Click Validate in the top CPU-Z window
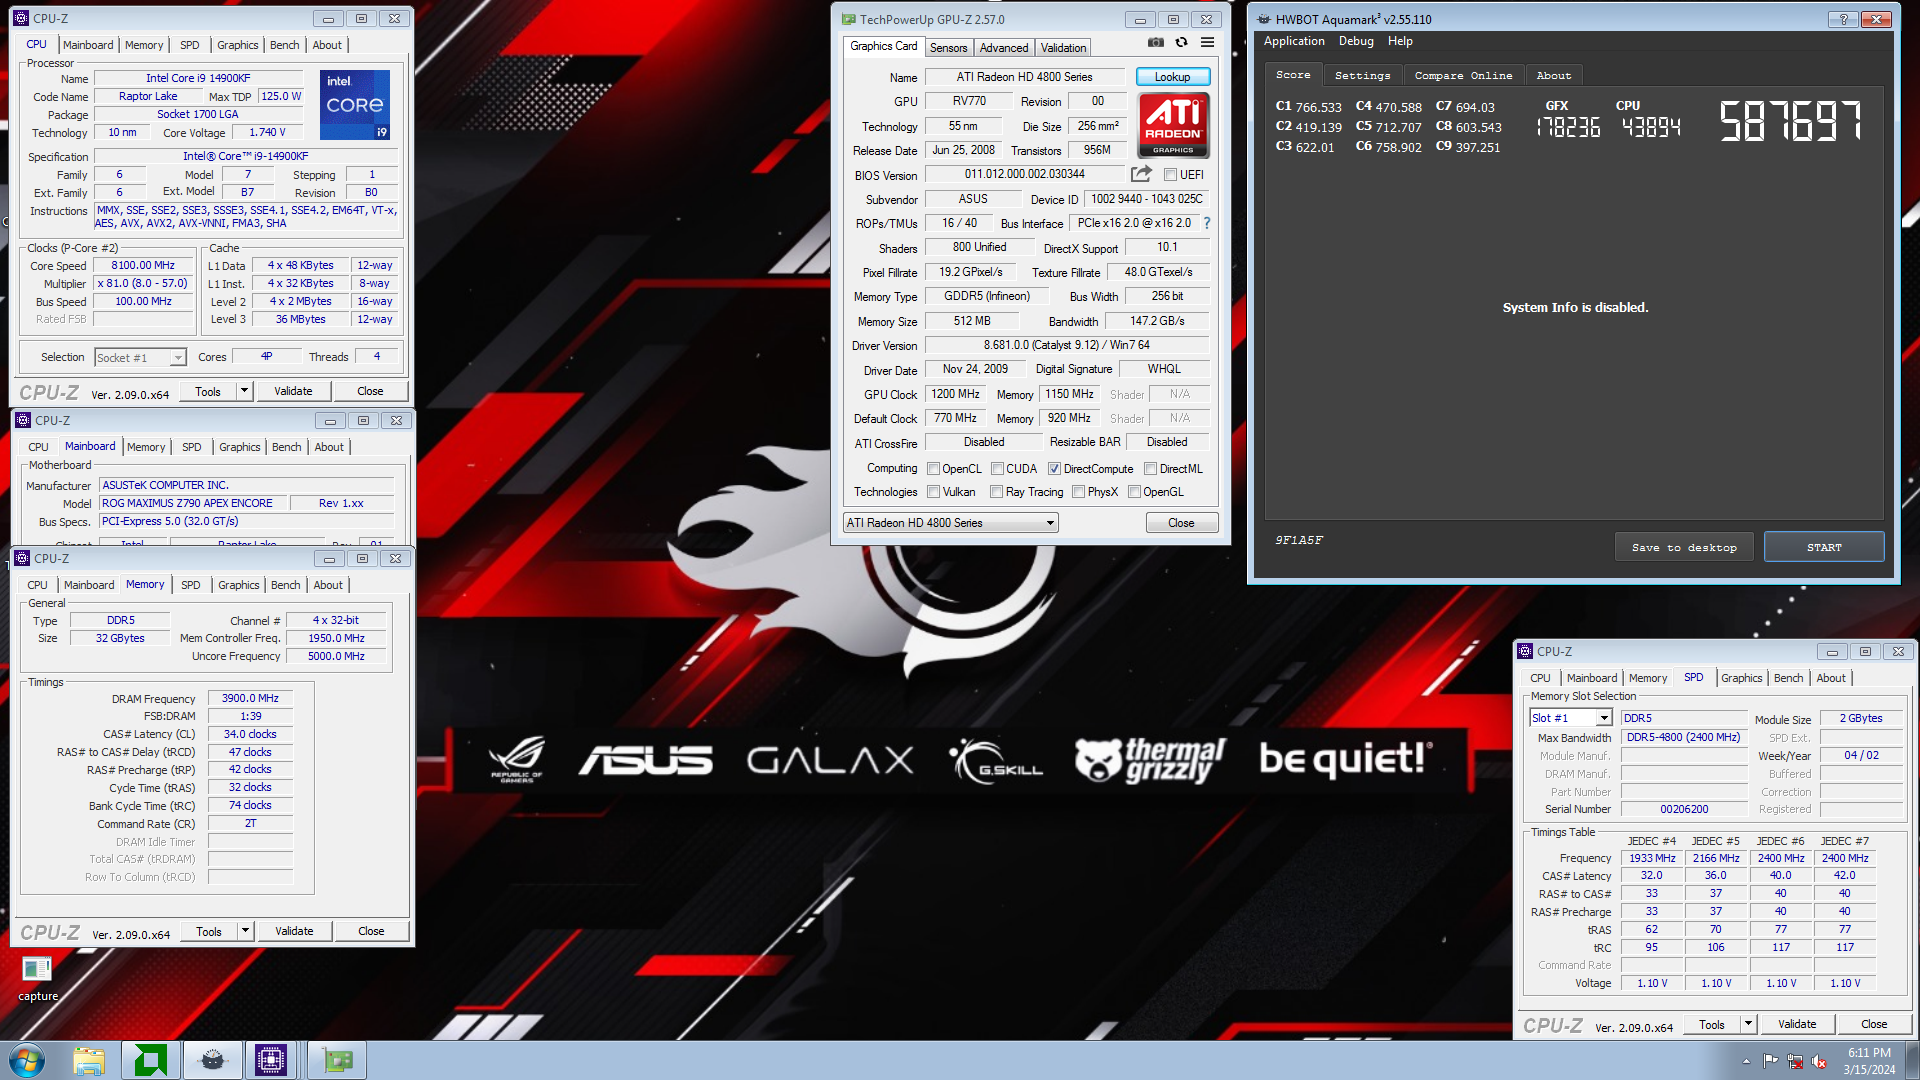The width and height of the screenshot is (1920, 1080). click(293, 391)
